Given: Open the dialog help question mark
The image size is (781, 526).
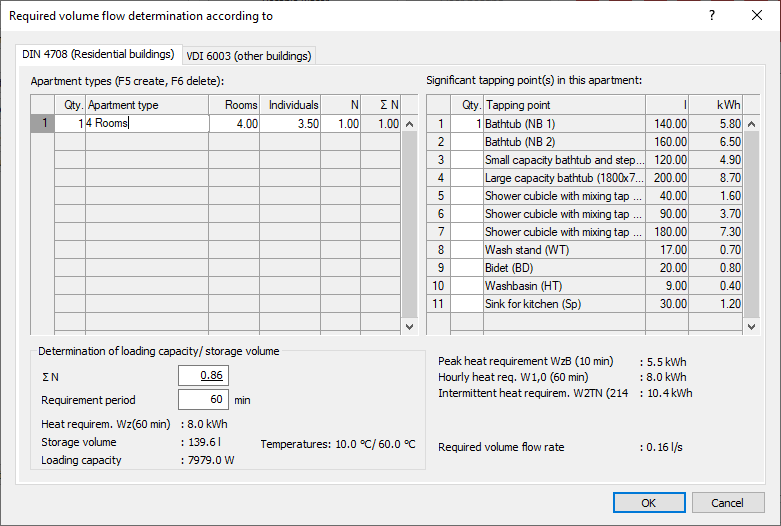Looking at the screenshot, I should [x=712, y=15].
